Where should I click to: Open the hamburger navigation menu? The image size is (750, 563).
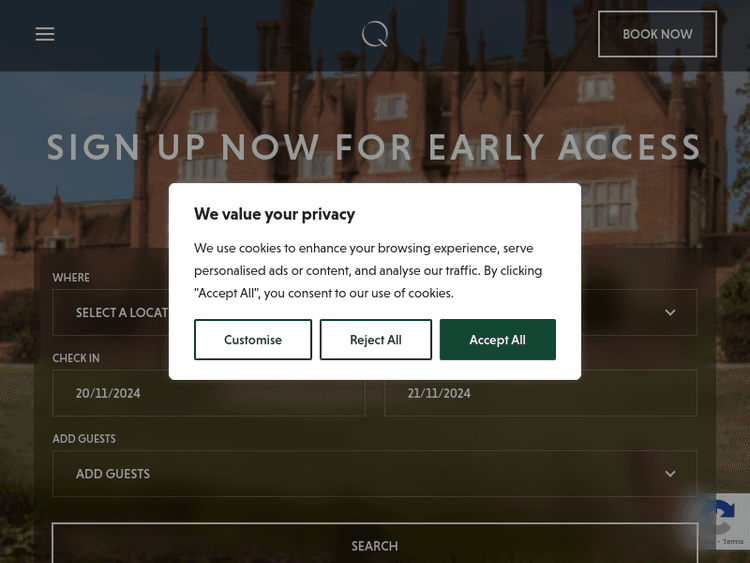click(x=45, y=34)
